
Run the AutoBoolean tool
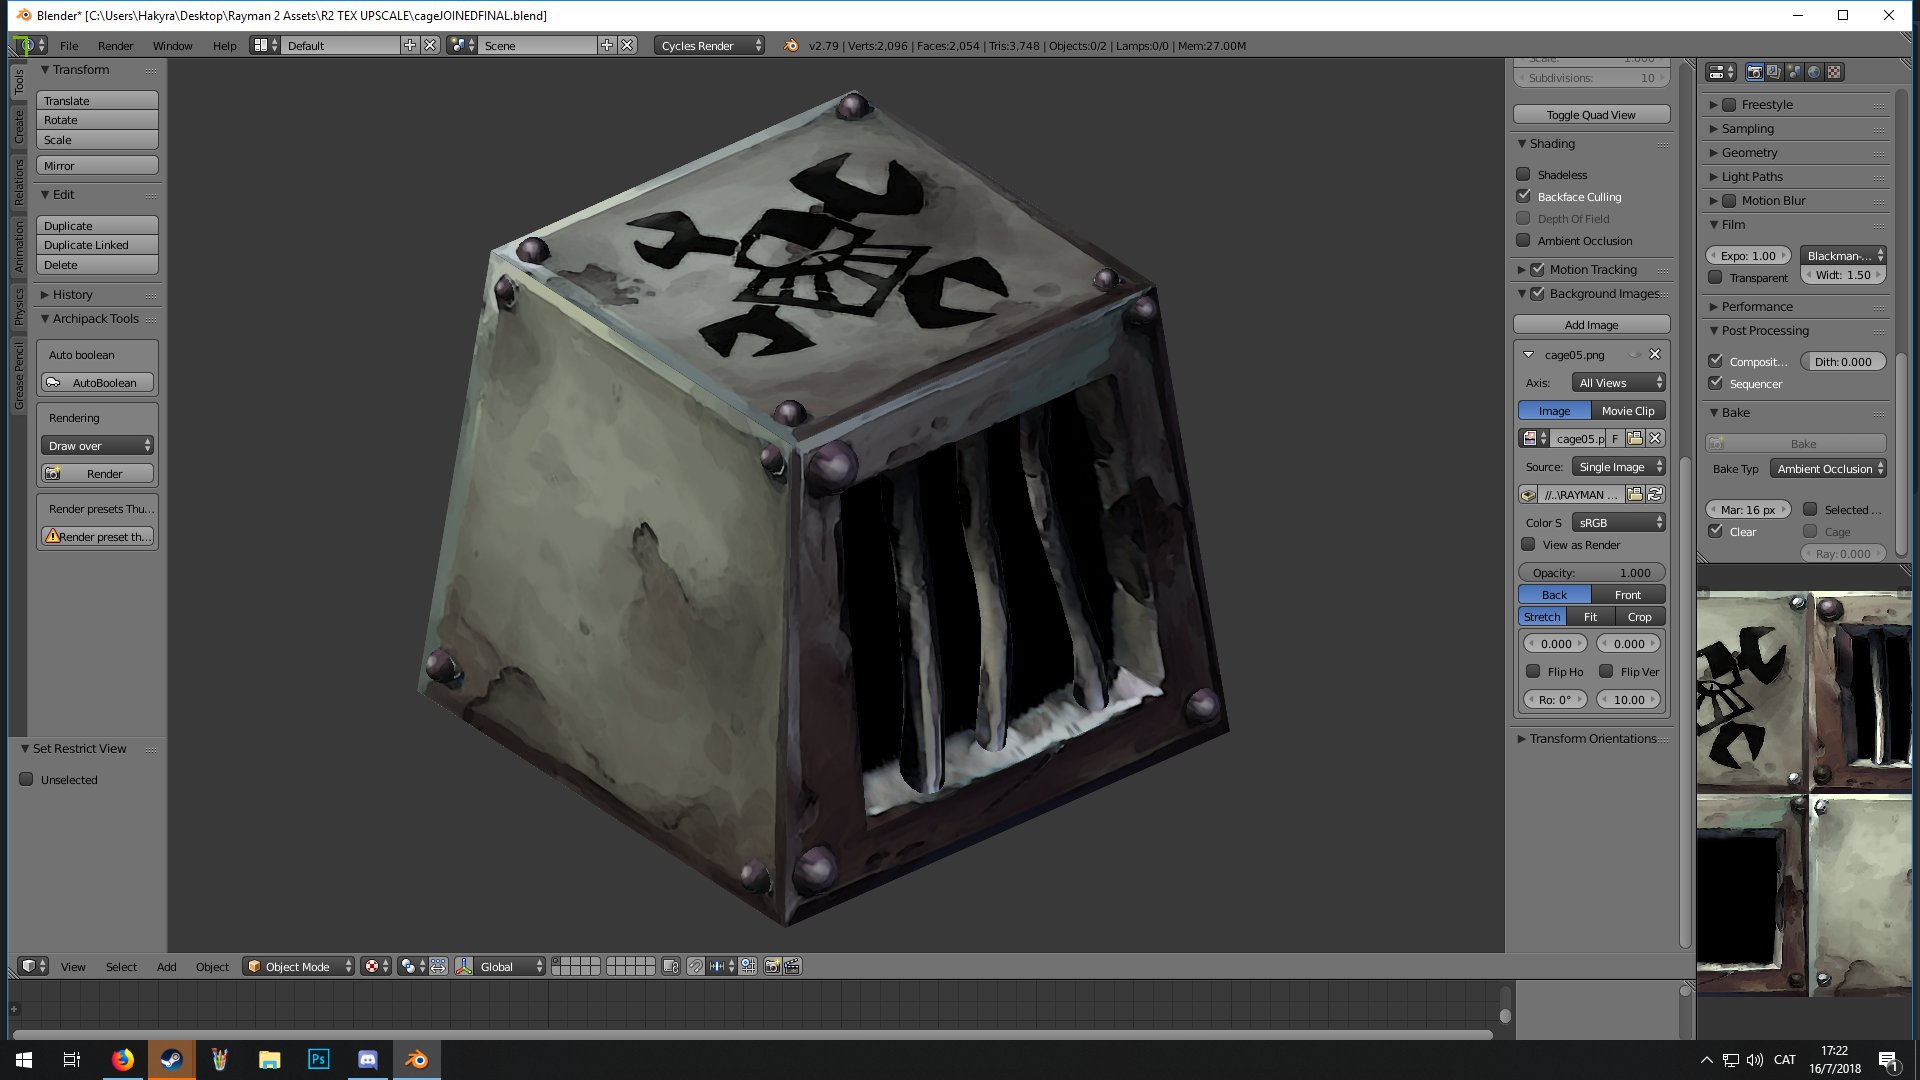(97, 382)
